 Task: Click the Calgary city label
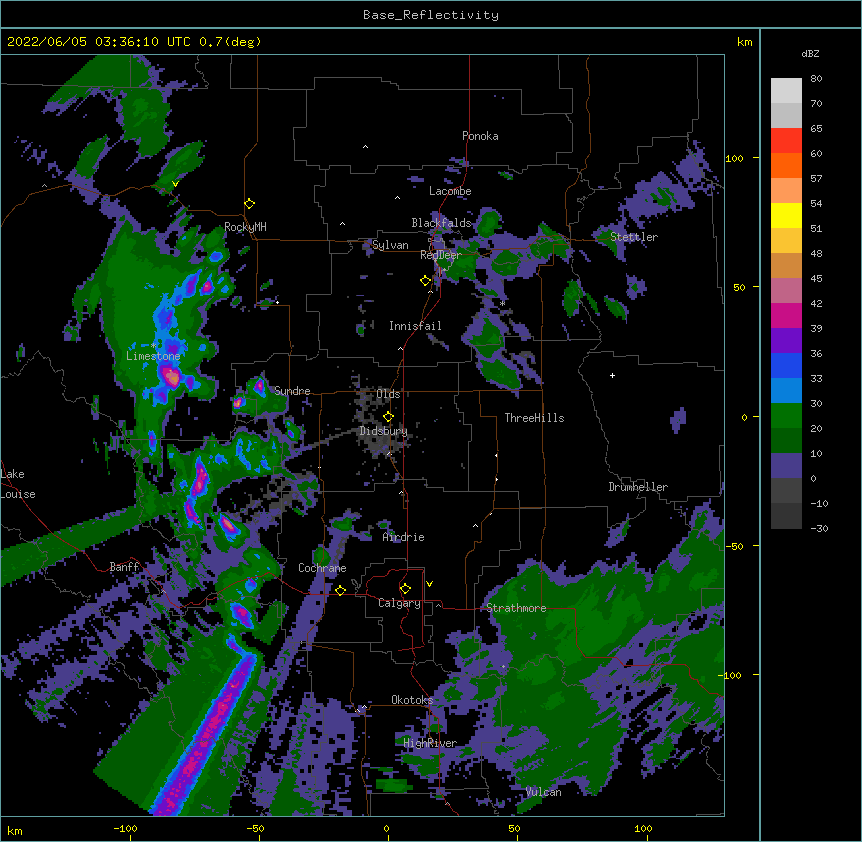click(x=399, y=603)
